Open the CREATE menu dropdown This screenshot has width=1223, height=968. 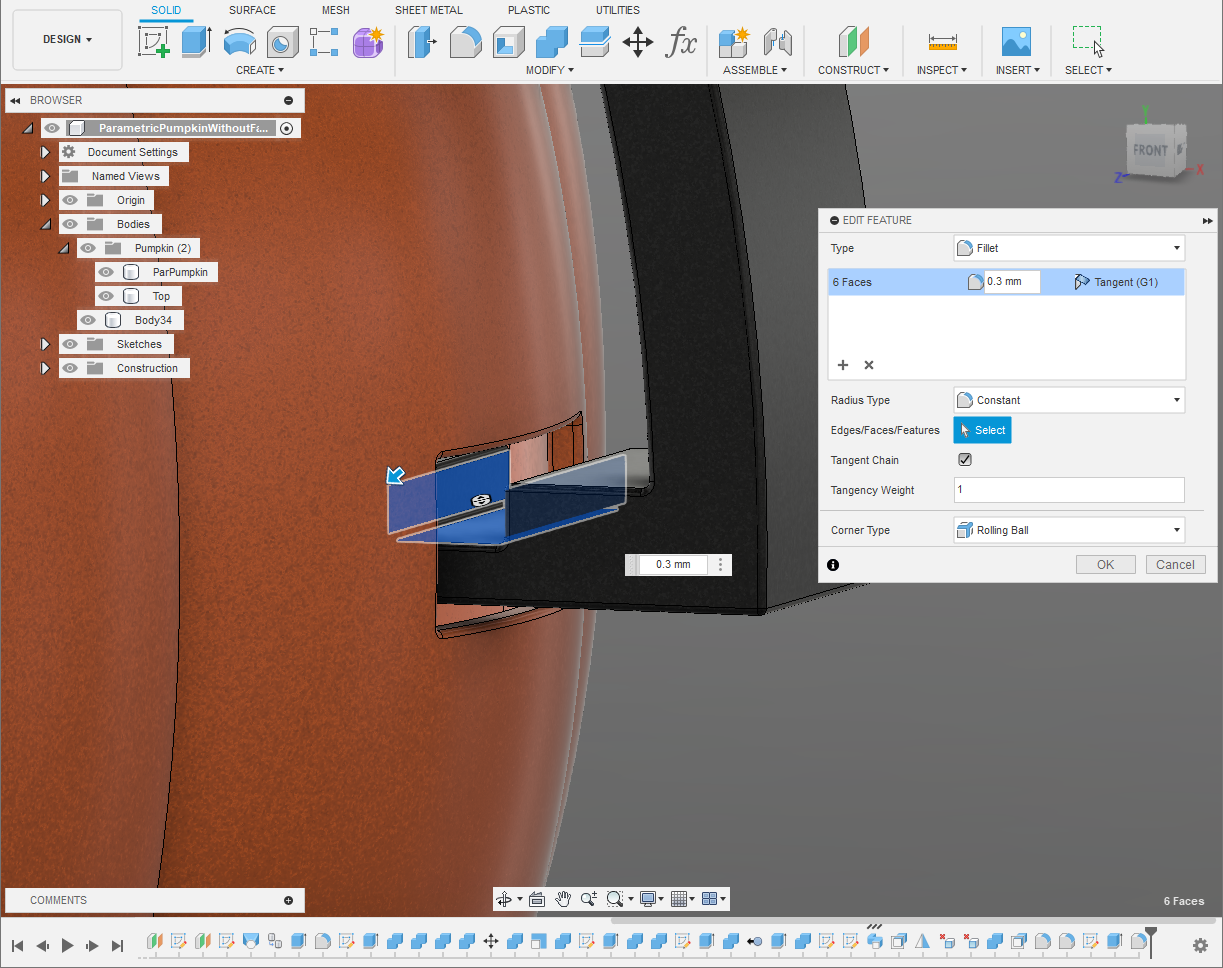260,70
